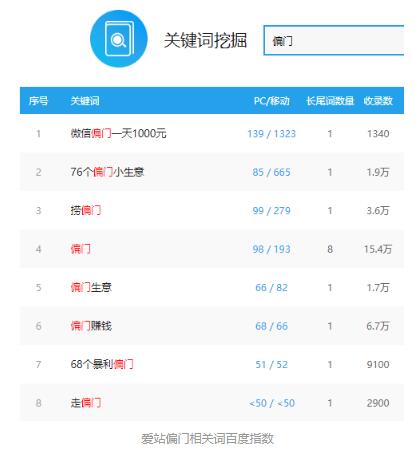Screen dimensions: 415x454
Task: Open keyword 76个偏门小生意
Action: (x=107, y=172)
